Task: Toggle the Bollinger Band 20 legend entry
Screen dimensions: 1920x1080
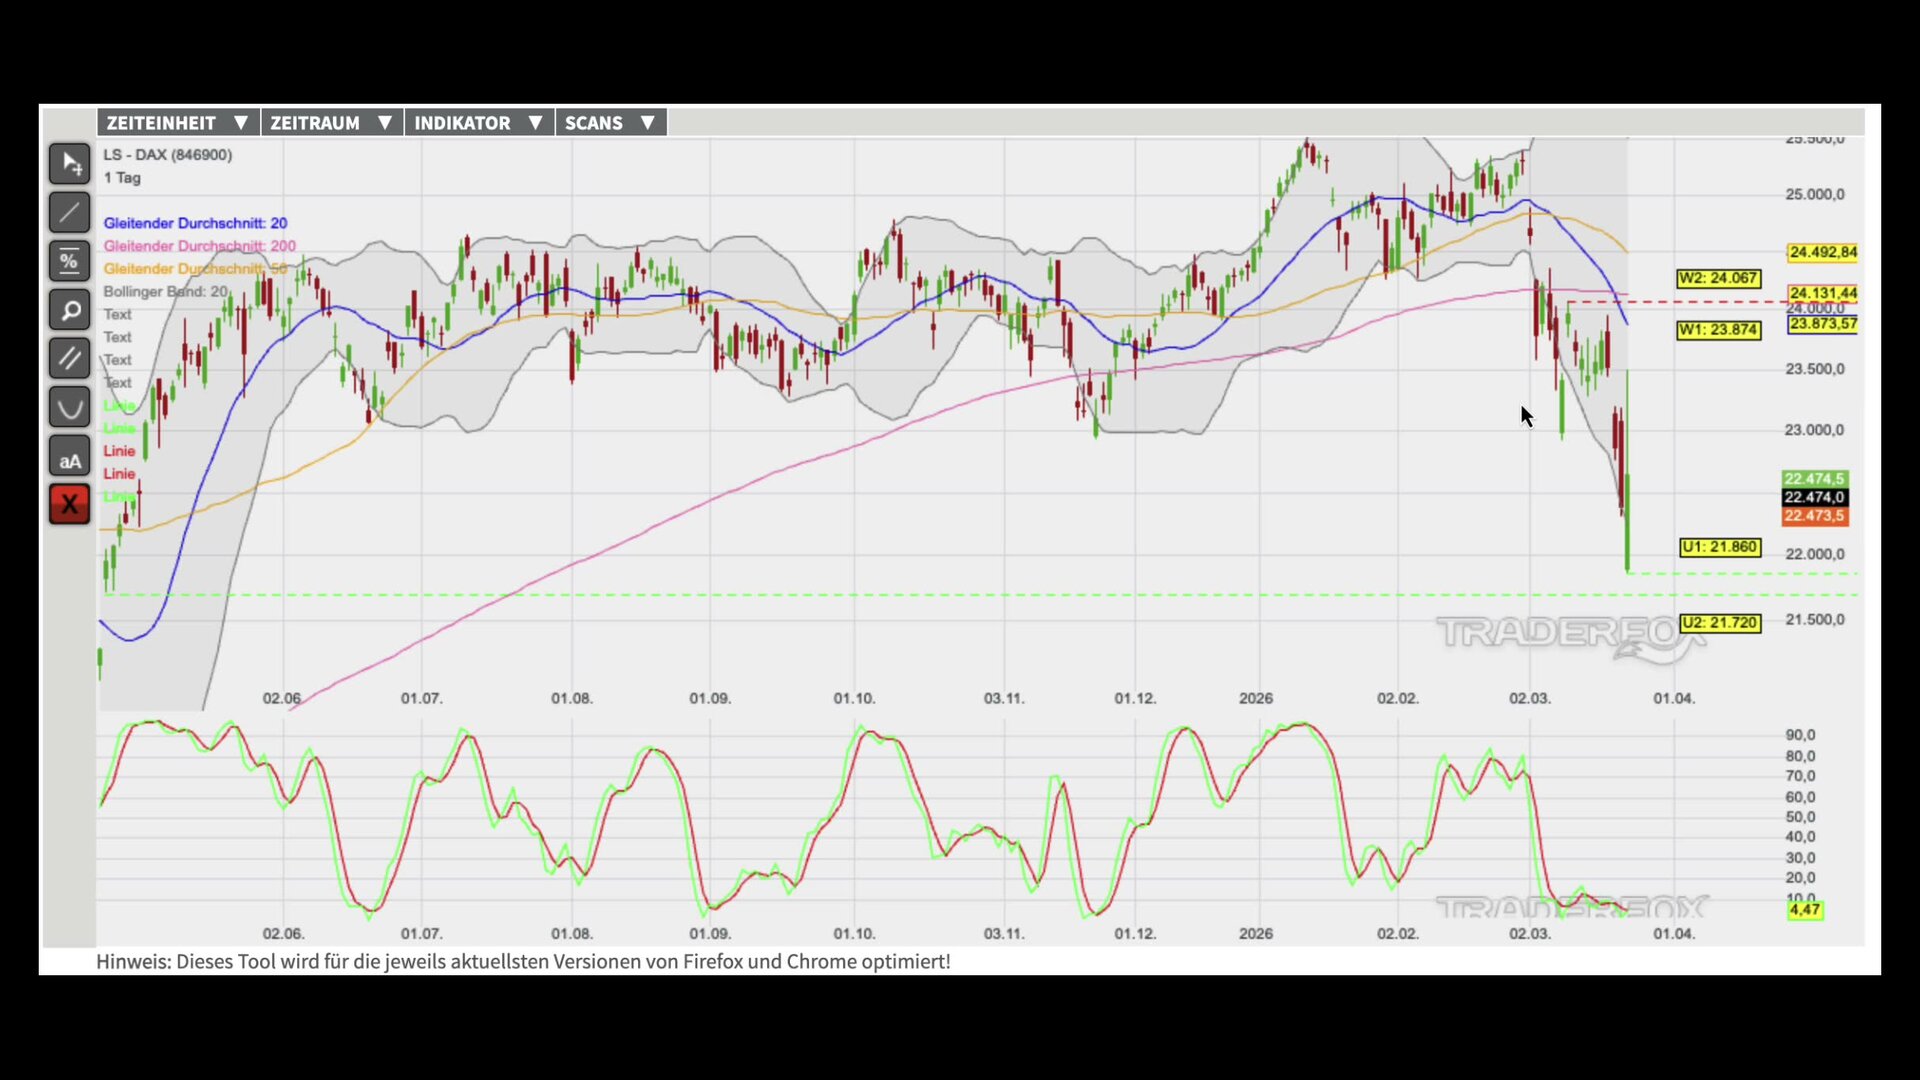Action: [166, 292]
